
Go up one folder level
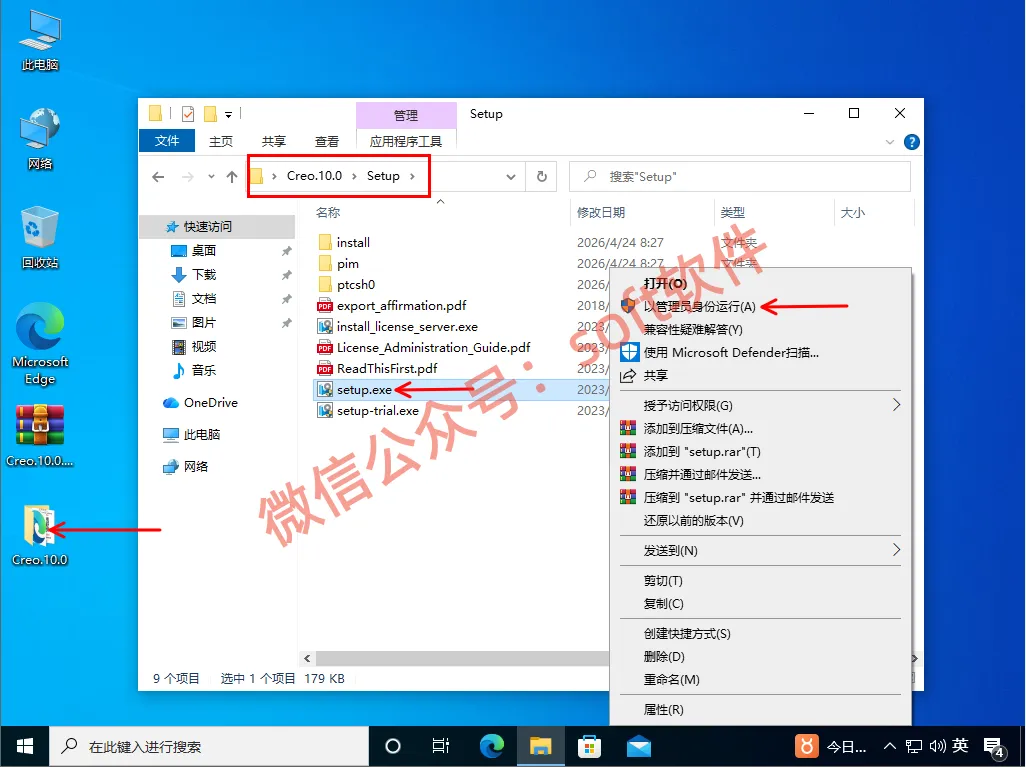tap(232, 177)
